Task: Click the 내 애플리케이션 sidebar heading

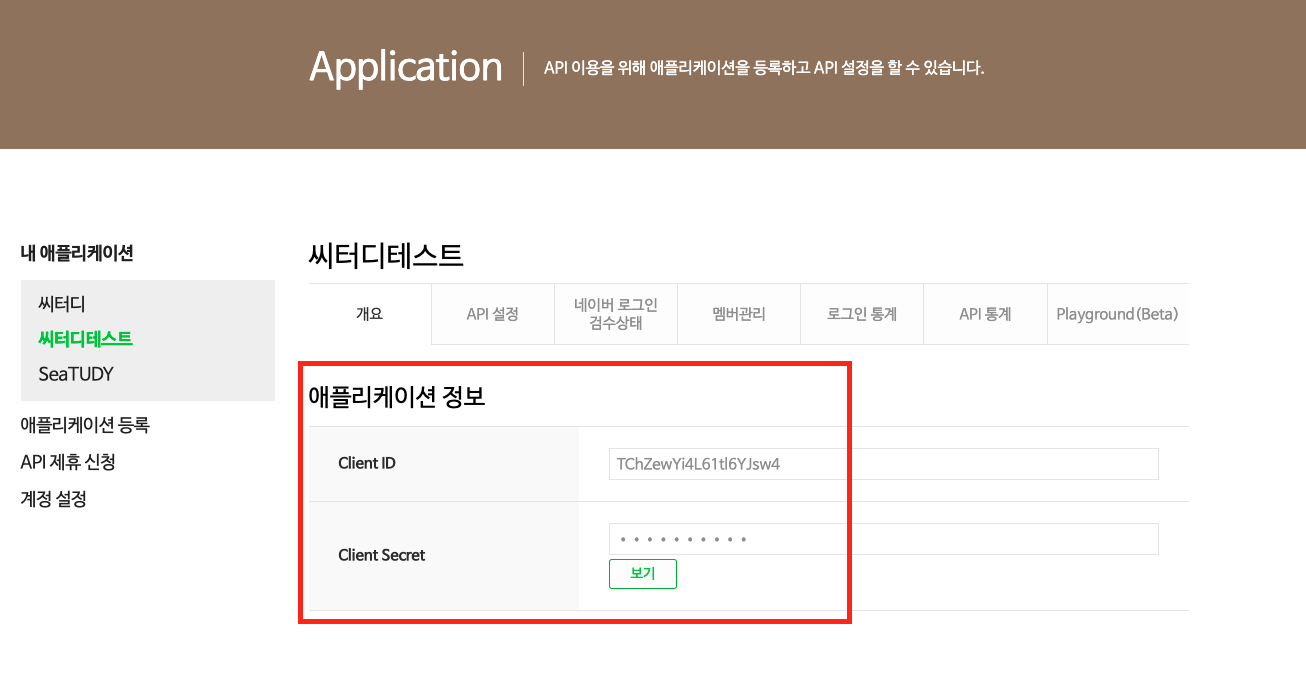Action: pyautogui.click(x=77, y=254)
